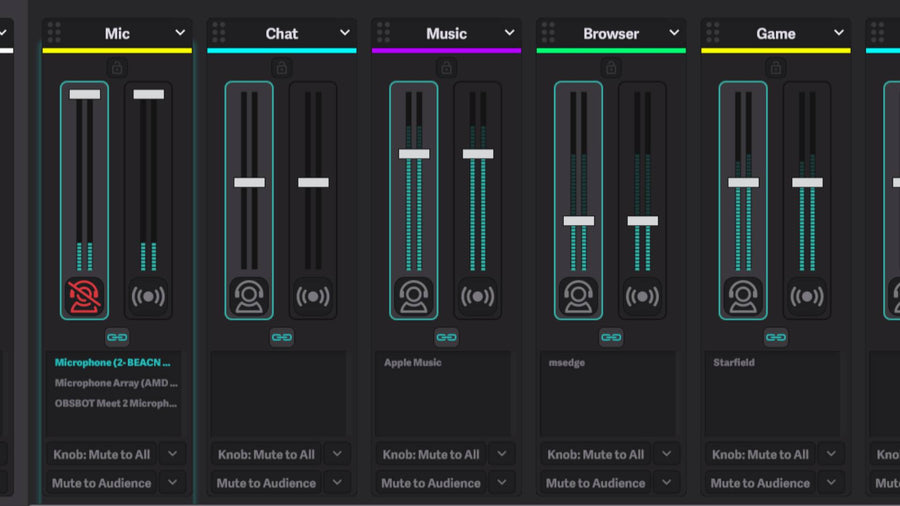Image resolution: width=900 pixels, height=506 pixels.
Task: Click the Chat headphone volume fader
Action: tap(249, 182)
